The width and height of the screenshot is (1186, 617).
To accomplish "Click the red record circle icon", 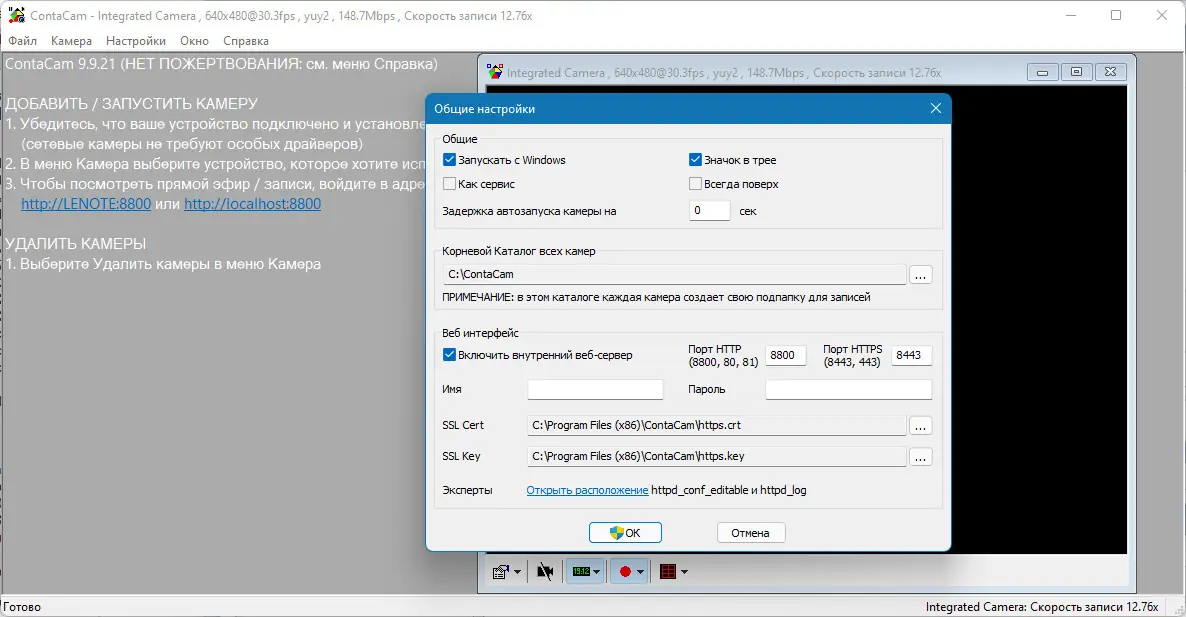I will click(625, 572).
